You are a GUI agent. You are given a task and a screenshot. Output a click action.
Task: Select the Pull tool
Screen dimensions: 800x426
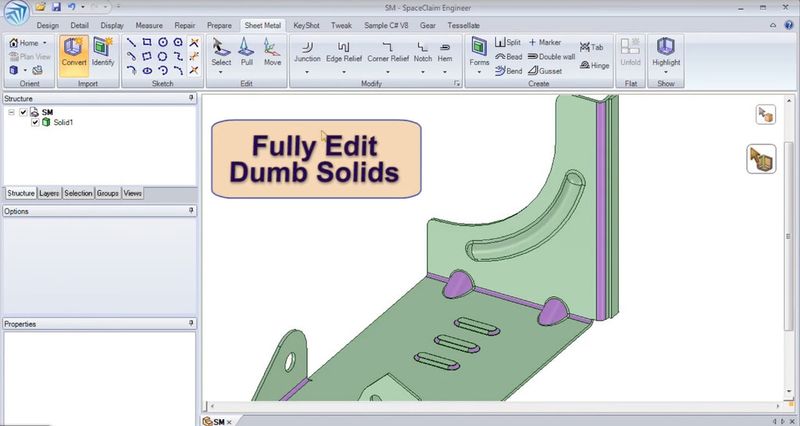click(x=246, y=52)
